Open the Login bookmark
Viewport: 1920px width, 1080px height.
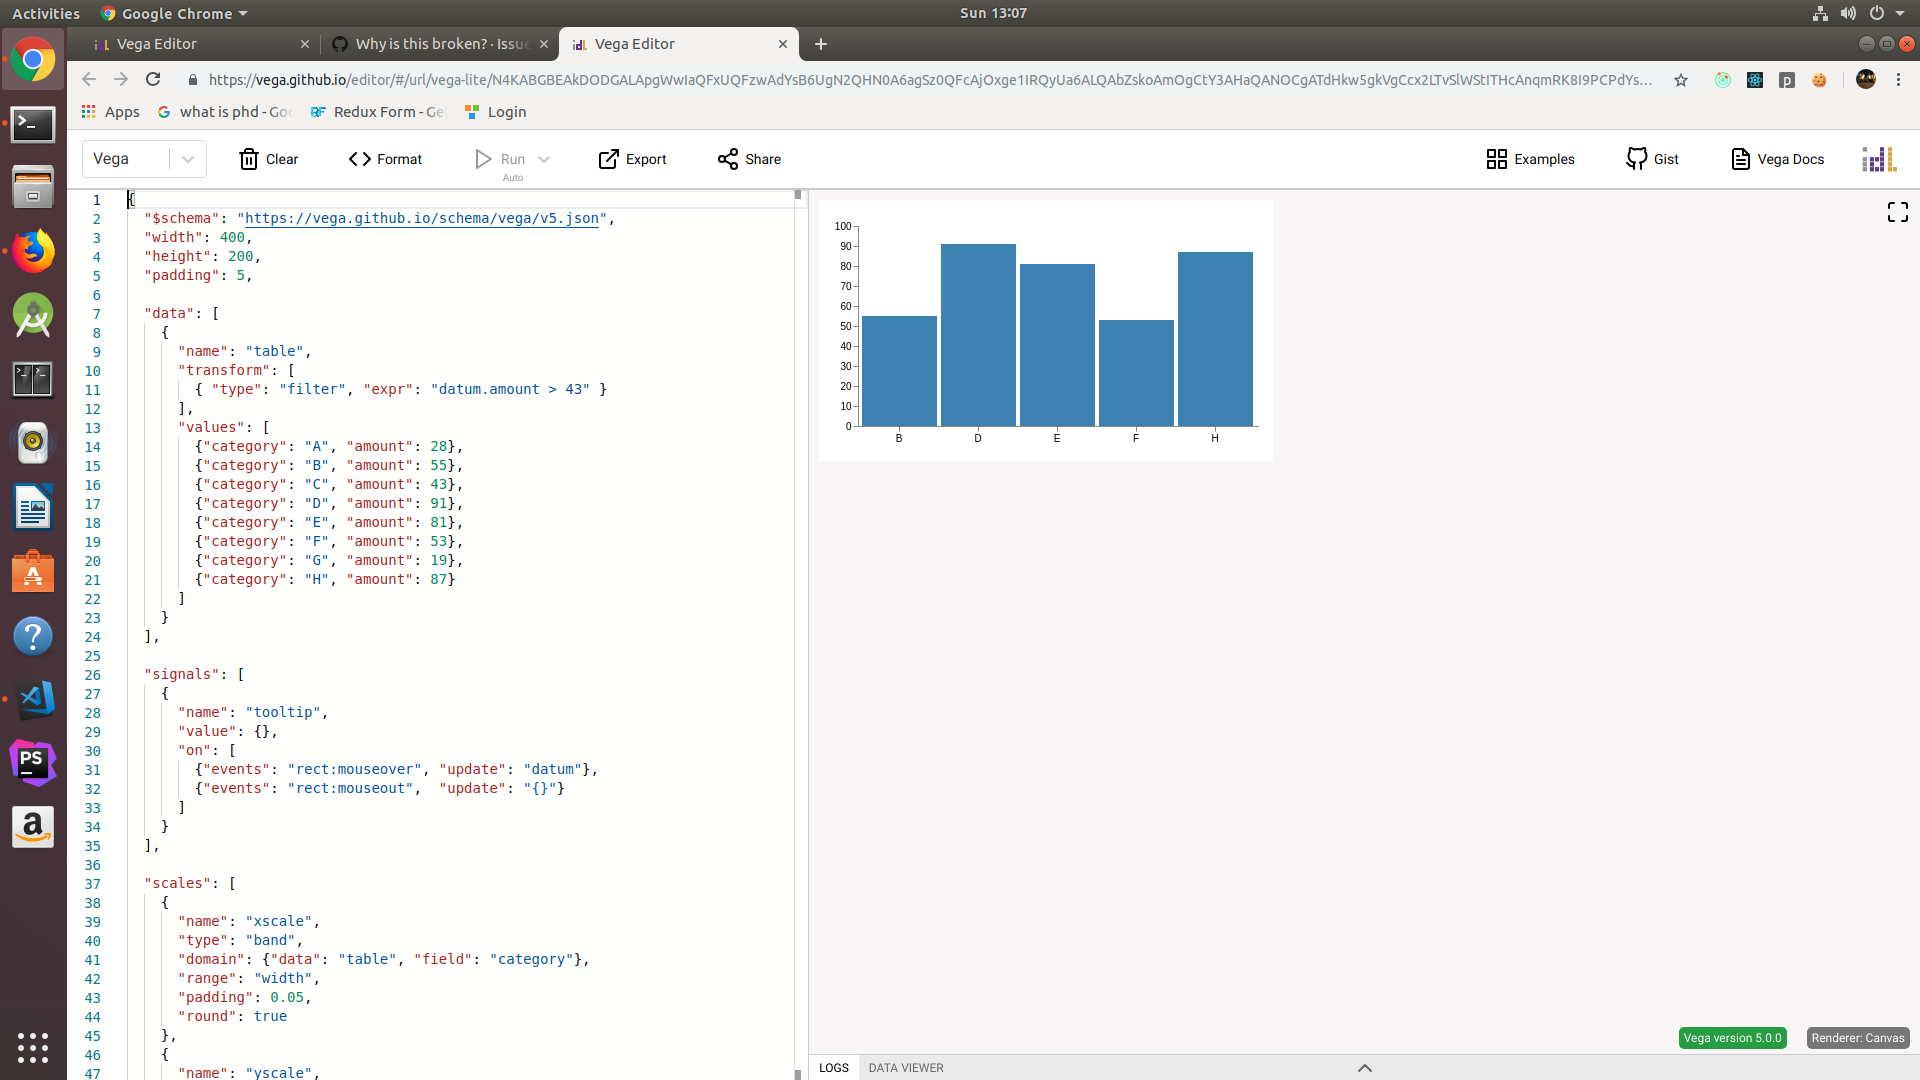click(x=496, y=112)
